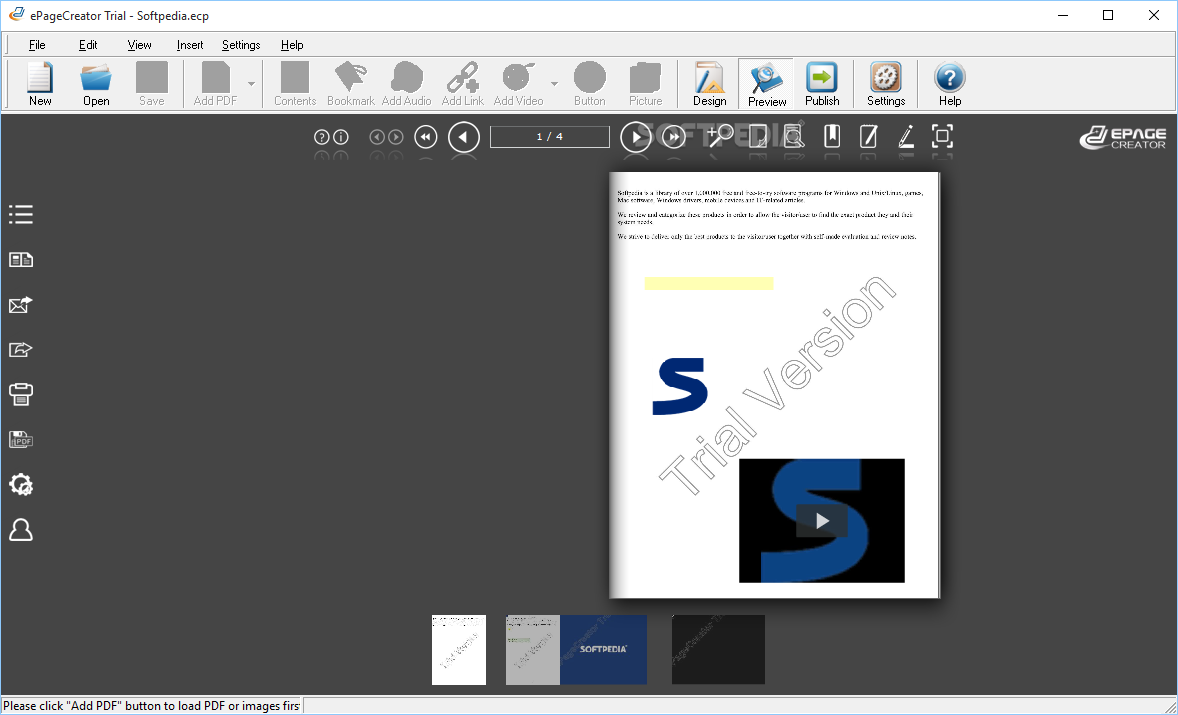This screenshot has width=1178, height=715.
Task: Go to previous page arrow
Action: (464, 137)
